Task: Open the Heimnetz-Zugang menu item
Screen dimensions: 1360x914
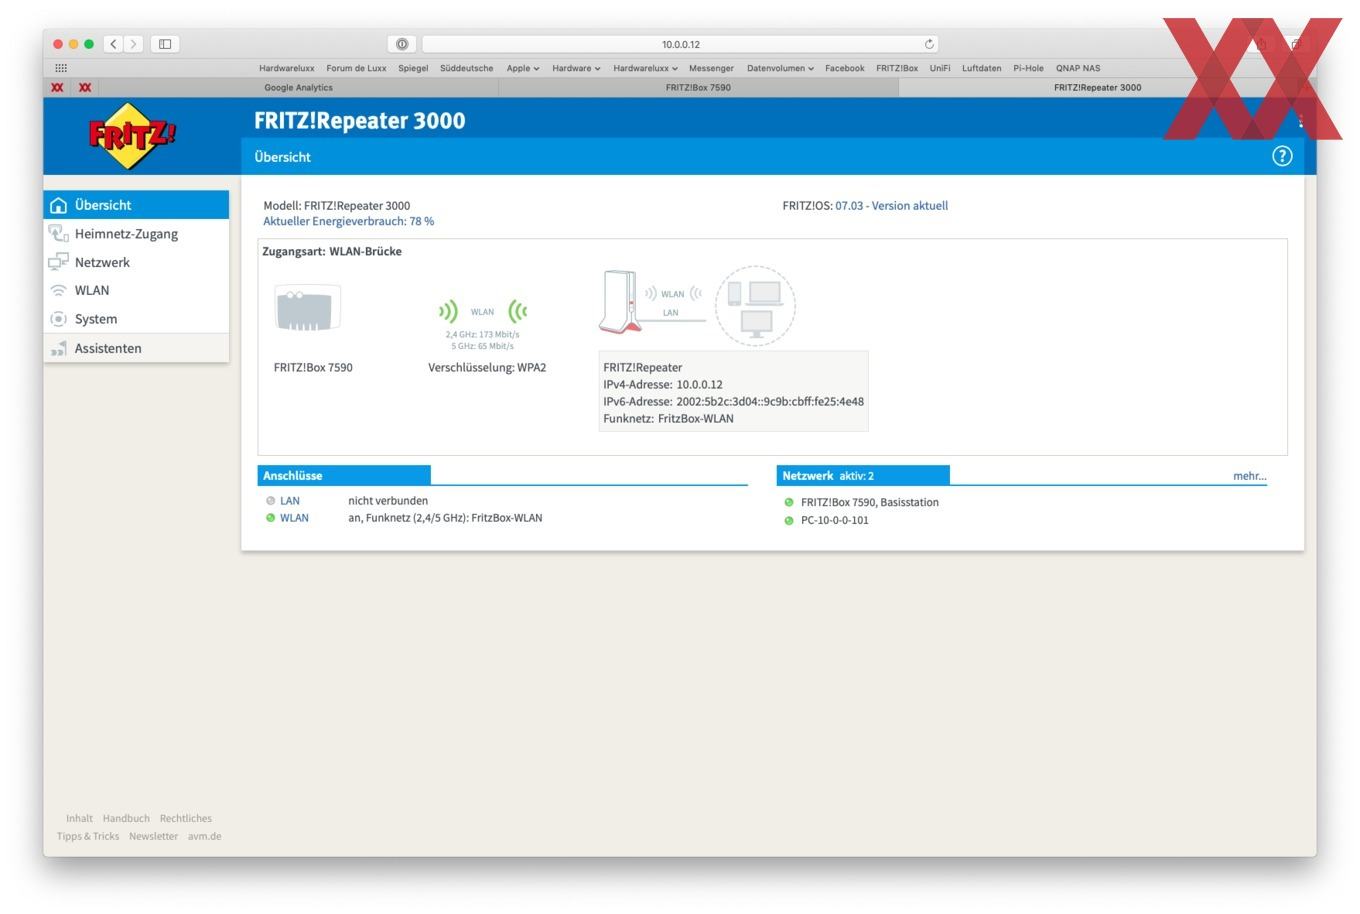Action: click(136, 233)
